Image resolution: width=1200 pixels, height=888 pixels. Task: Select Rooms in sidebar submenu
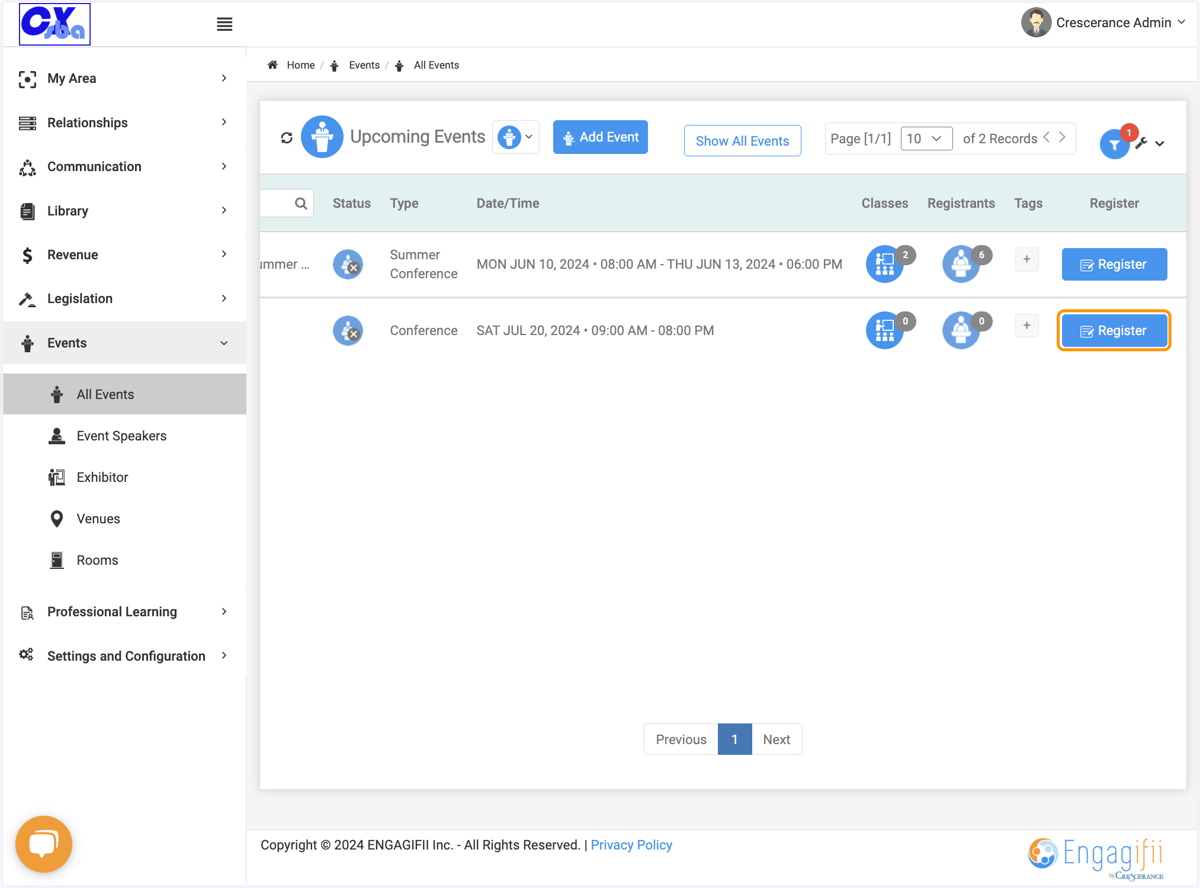[124, 560]
